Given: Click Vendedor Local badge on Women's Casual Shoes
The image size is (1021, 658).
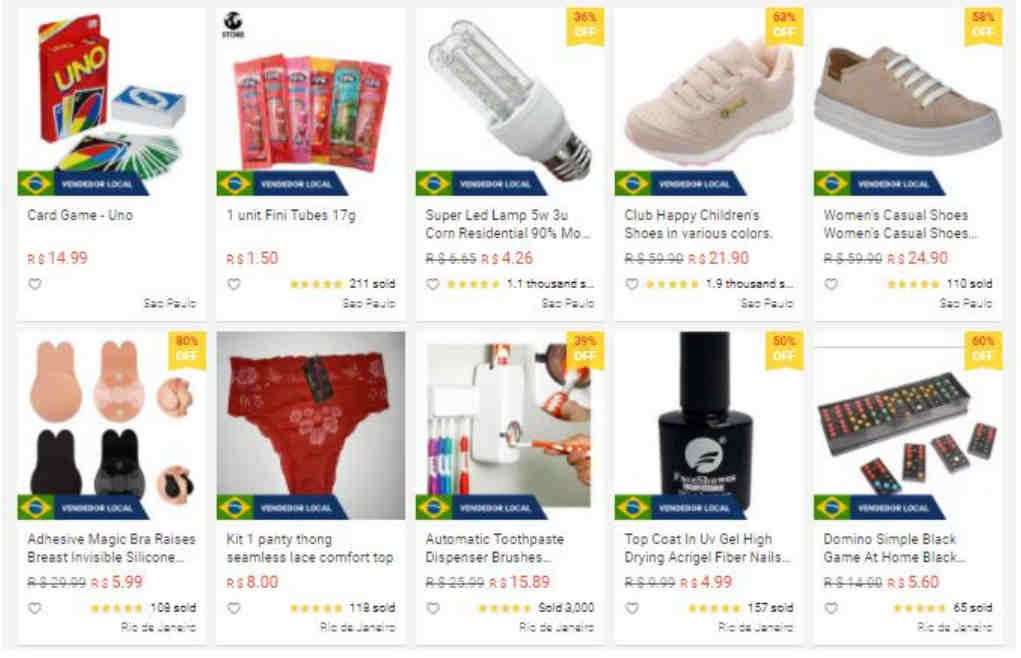Looking at the screenshot, I should (x=878, y=184).
